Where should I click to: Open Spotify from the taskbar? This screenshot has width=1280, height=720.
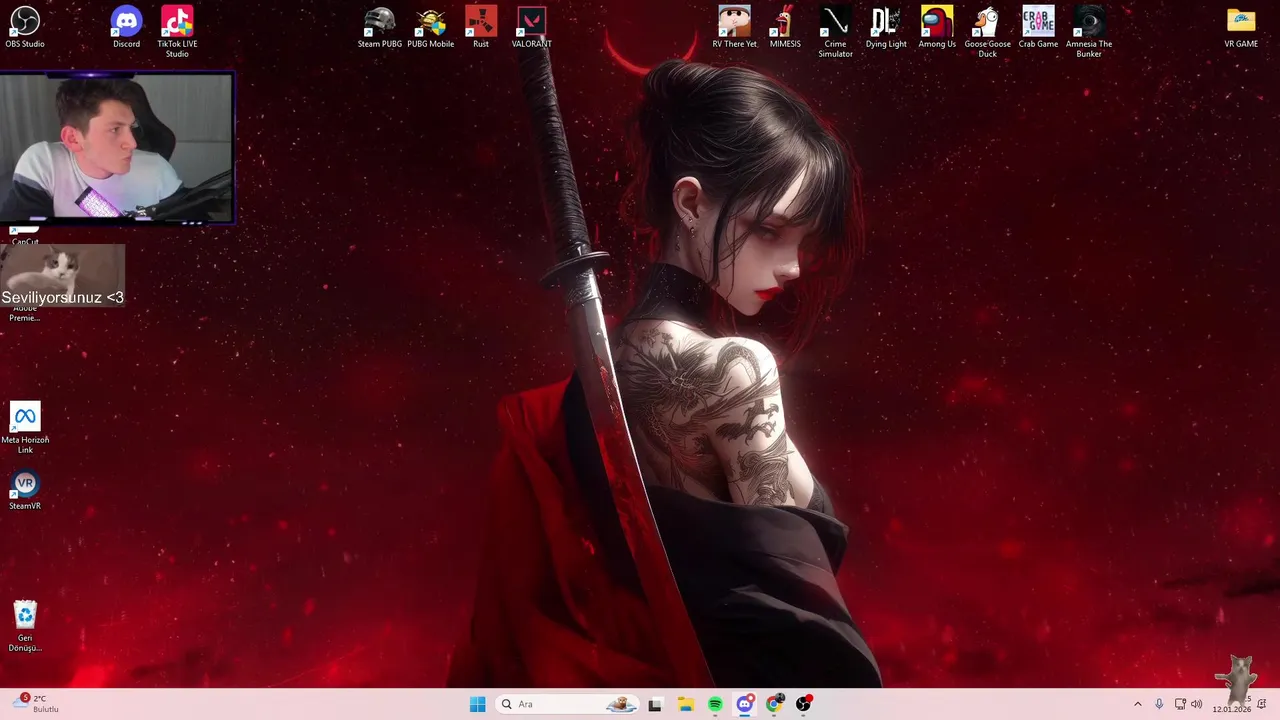(715, 704)
